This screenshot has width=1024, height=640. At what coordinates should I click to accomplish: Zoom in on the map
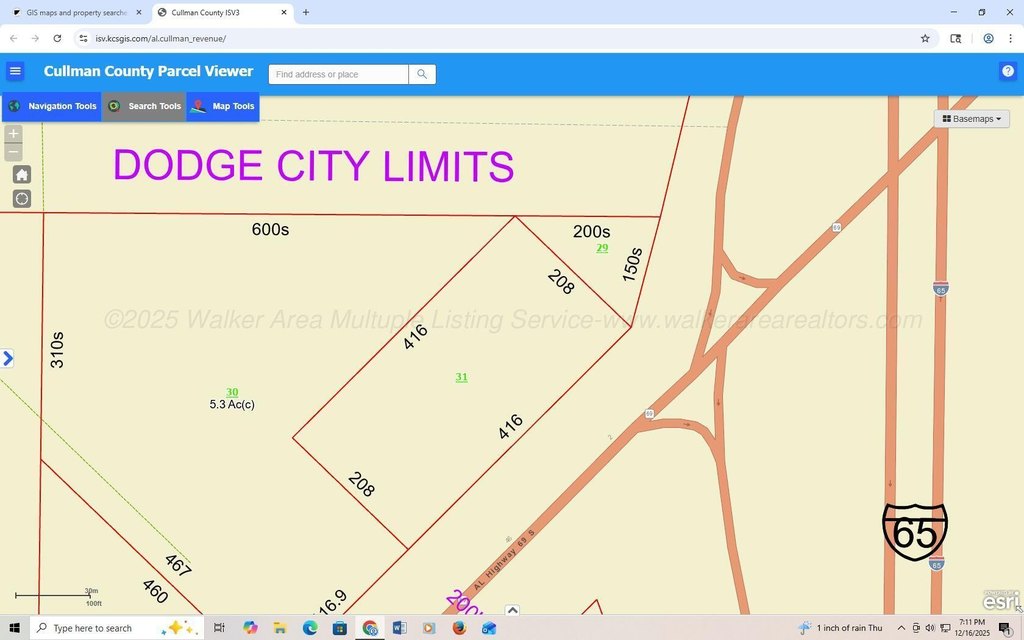pos(13,134)
